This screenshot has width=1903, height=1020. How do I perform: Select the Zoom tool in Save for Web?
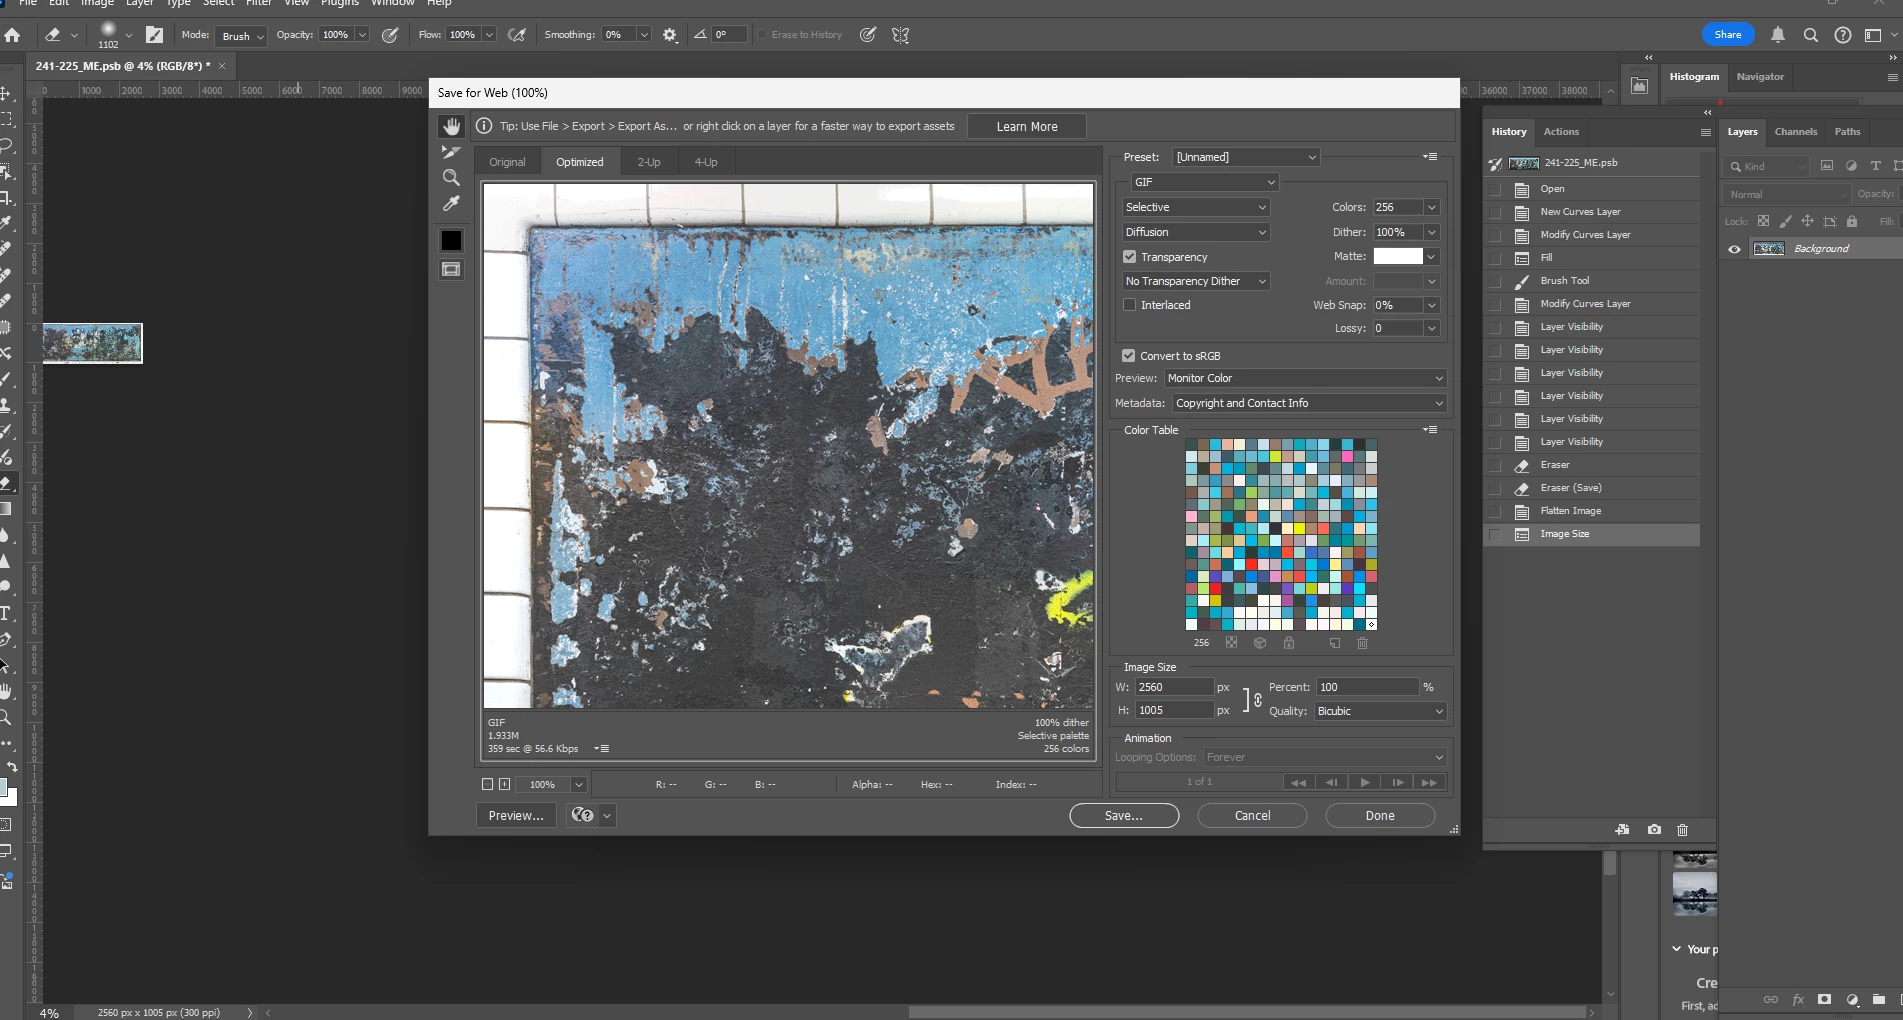451,178
